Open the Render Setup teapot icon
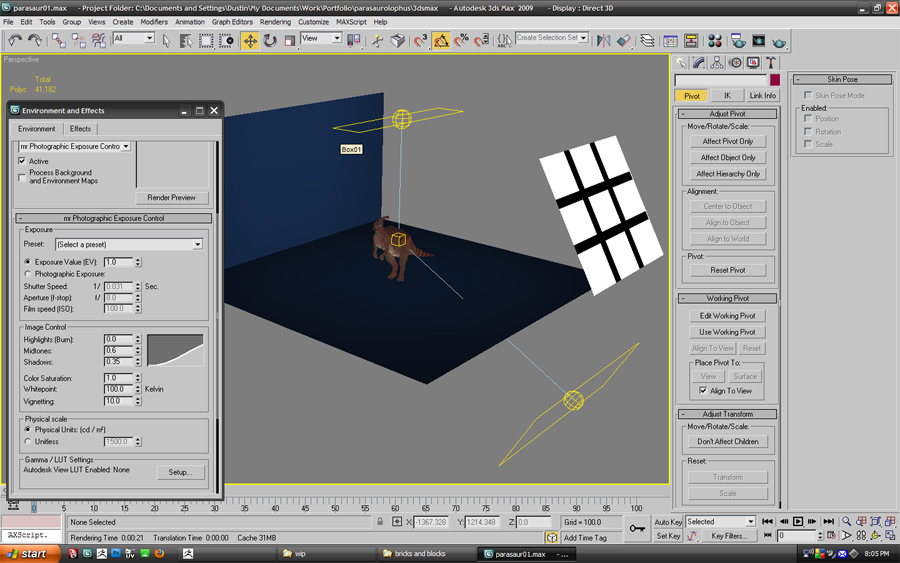The image size is (900, 563). pos(738,40)
